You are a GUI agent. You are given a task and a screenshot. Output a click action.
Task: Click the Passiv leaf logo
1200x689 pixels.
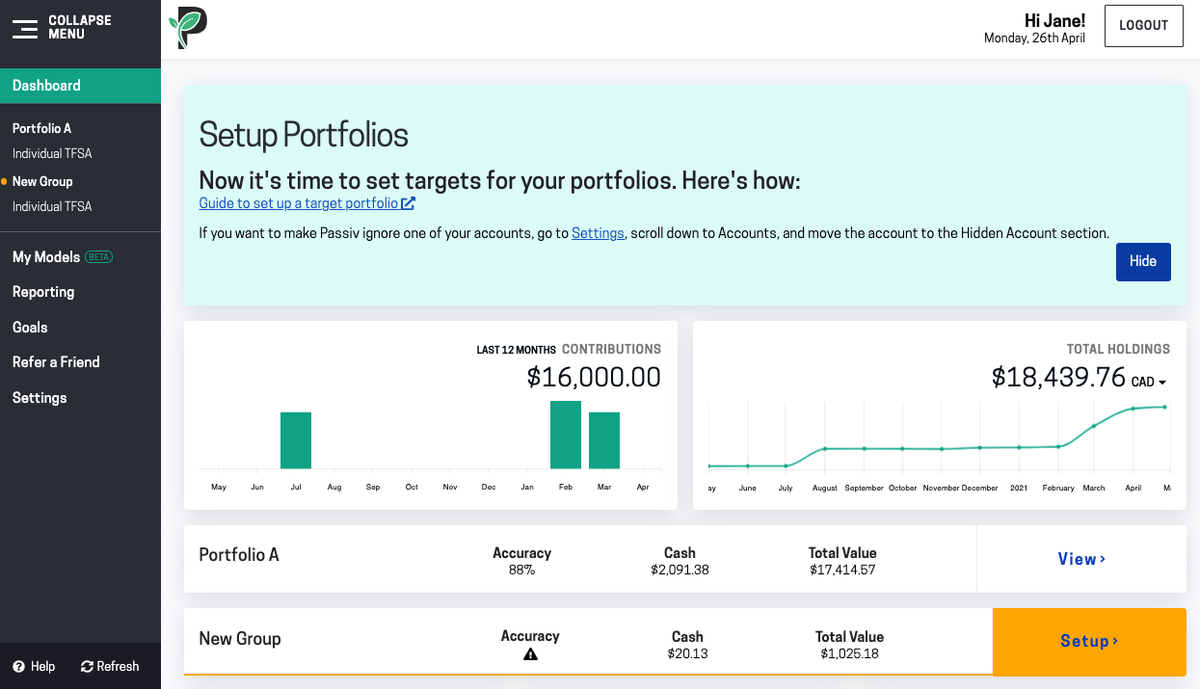tap(188, 27)
